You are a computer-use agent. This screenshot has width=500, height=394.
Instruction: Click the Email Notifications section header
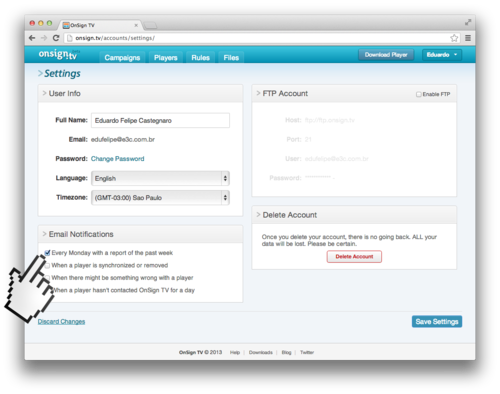coord(140,234)
